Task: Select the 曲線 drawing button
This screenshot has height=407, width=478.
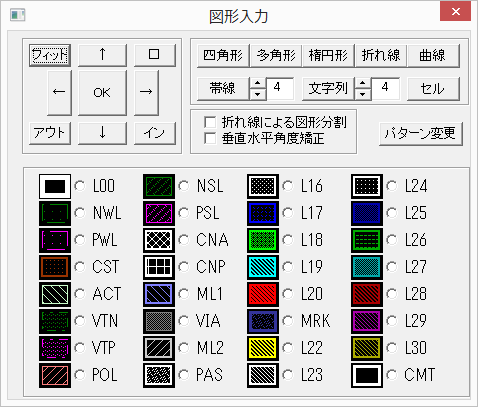Action: pyautogui.click(x=433, y=55)
